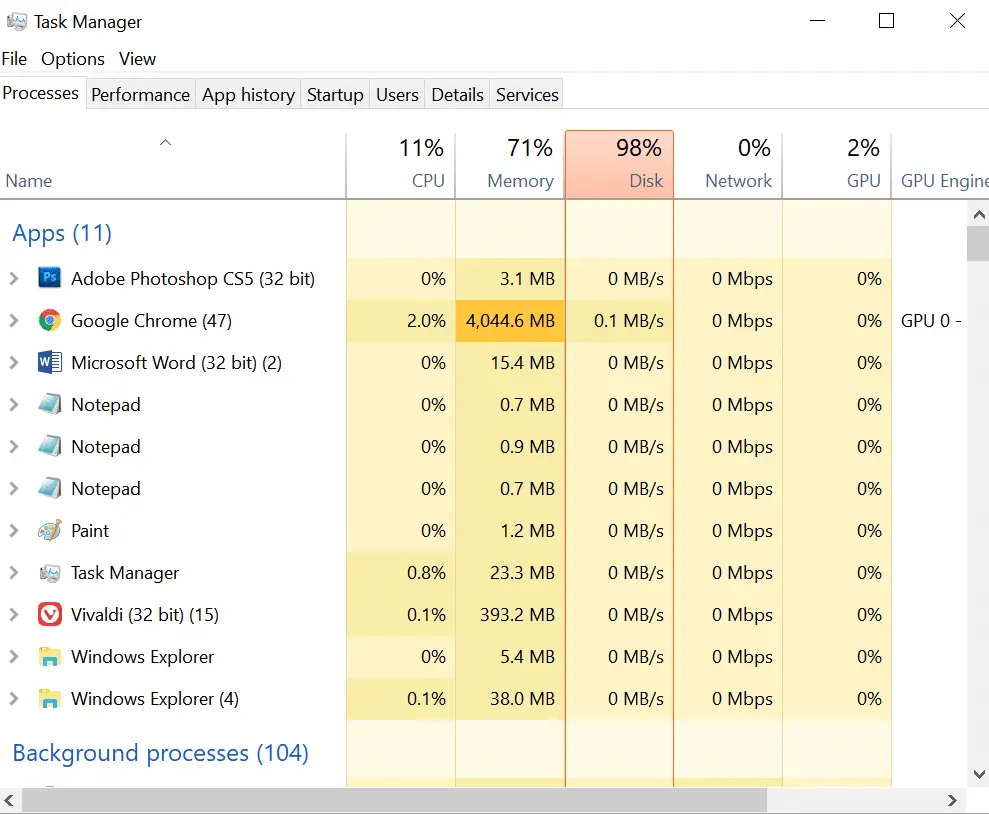The width and height of the screenshot is (989, 814).
Task: Expand the Adobe Photoshop CS5 process
Action: pos(14,278)
